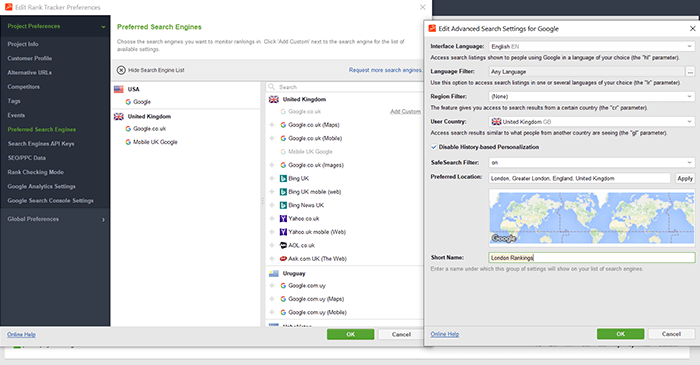Click the Apply button for Preferred Location

click(685, 178)
